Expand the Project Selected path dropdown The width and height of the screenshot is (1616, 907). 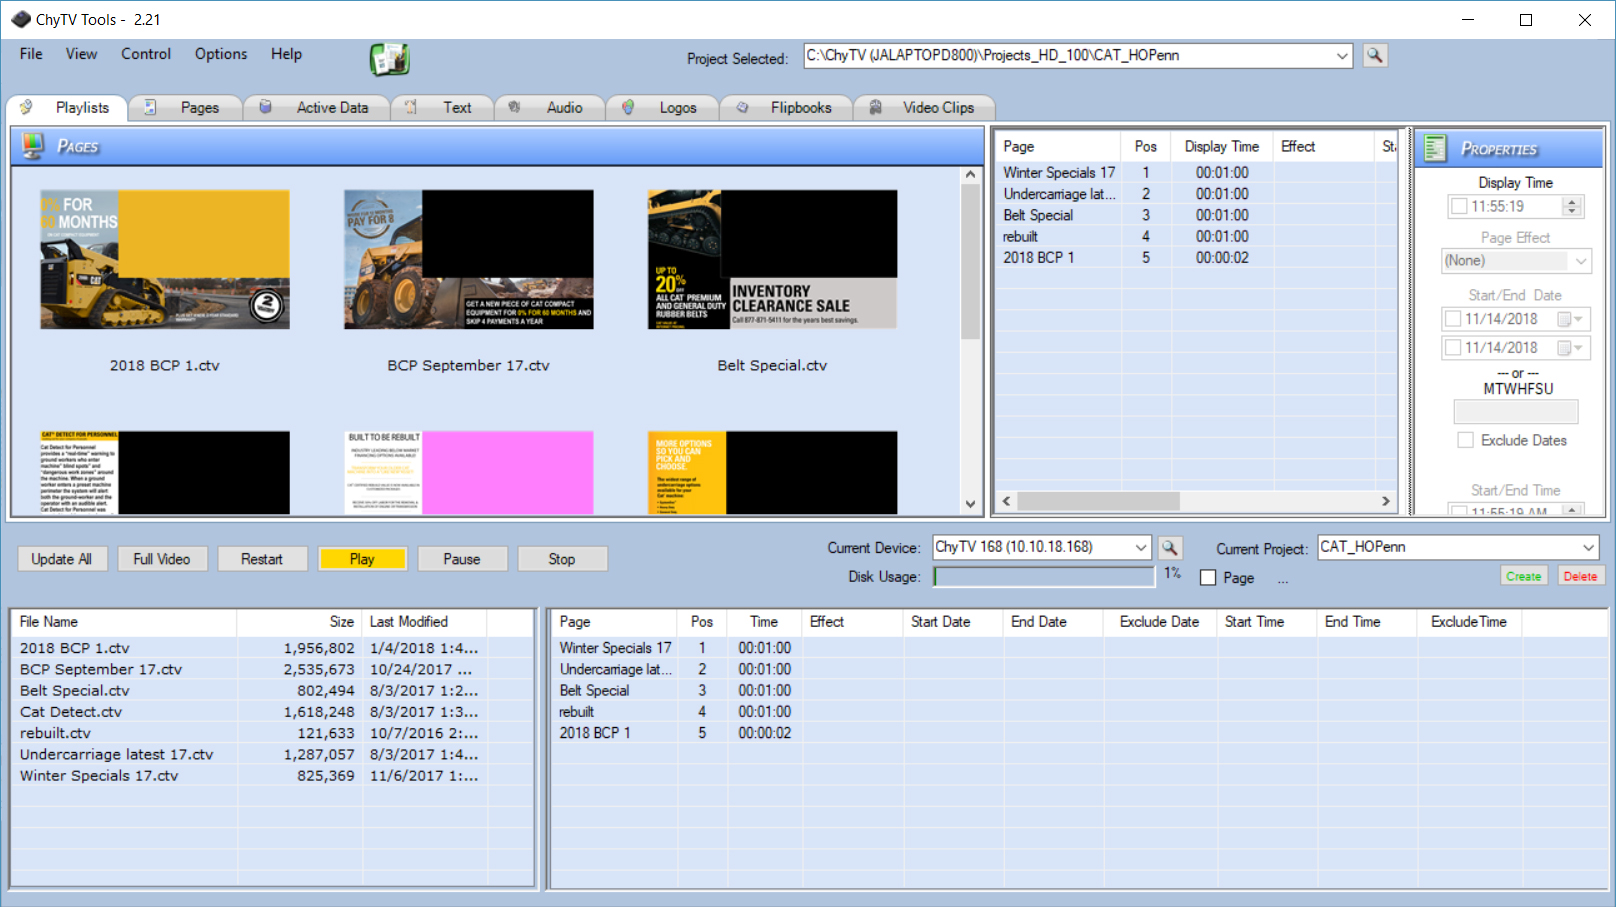[1342, 56]
